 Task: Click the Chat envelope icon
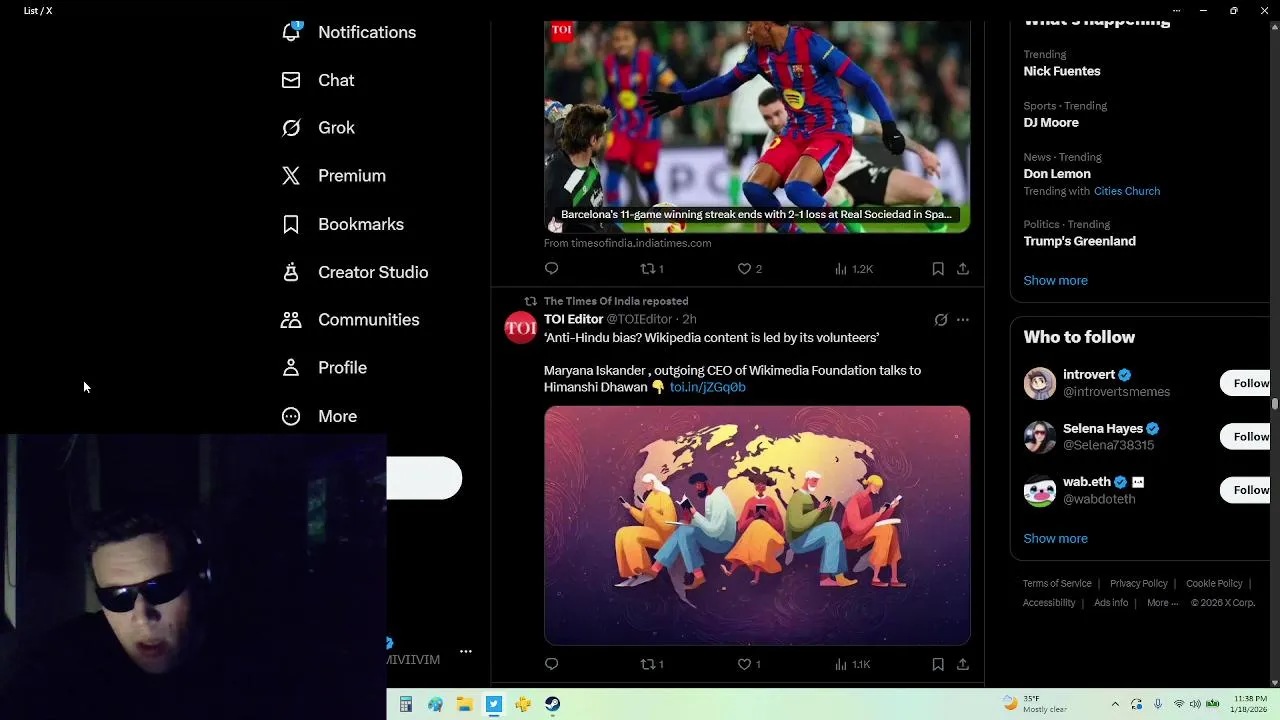tap(291, 80)
